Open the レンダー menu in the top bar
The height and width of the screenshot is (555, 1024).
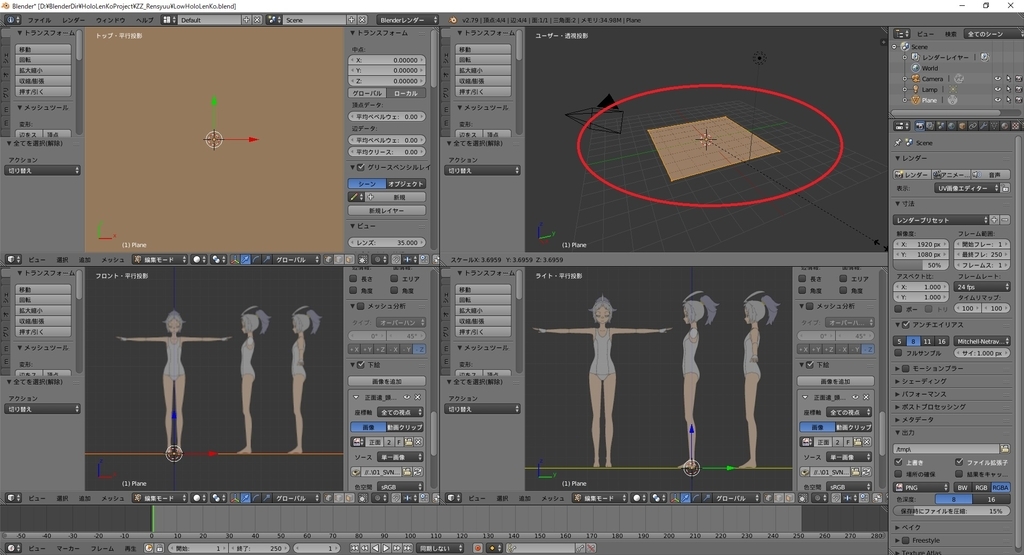coord(73,20)
